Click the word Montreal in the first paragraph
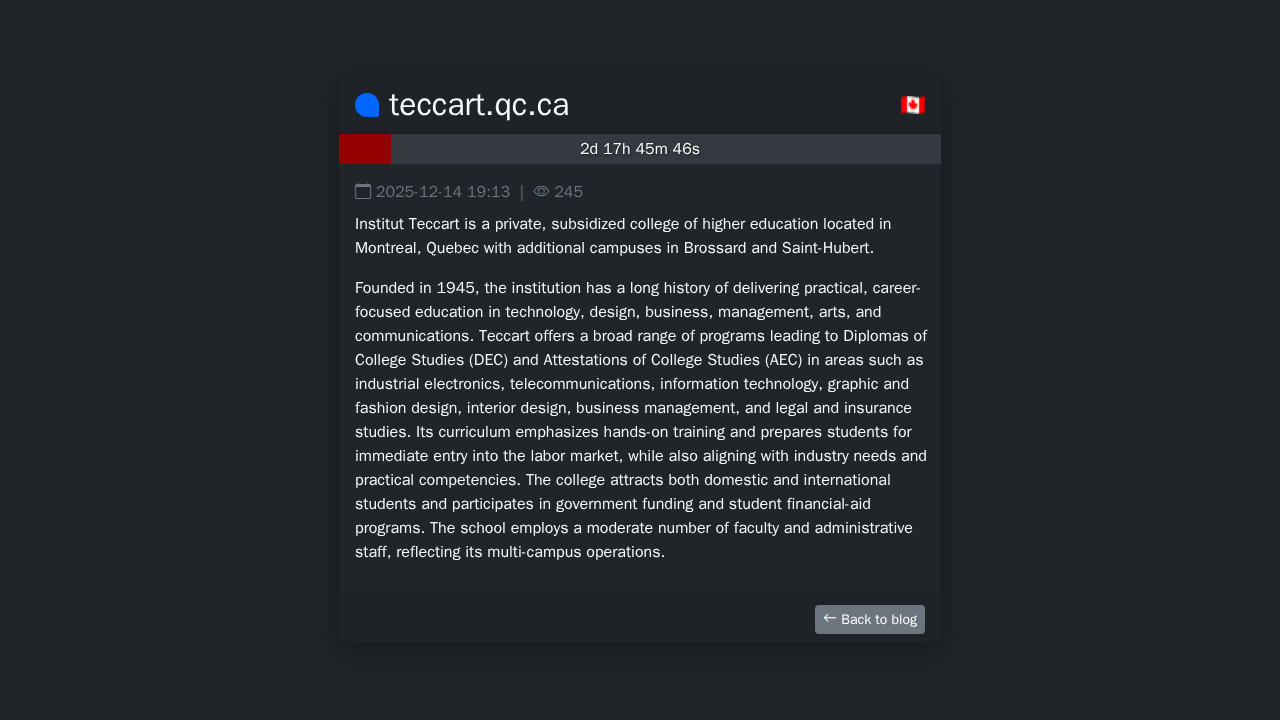The height and width of the screenshot is (720, 1280). point(386,248)
